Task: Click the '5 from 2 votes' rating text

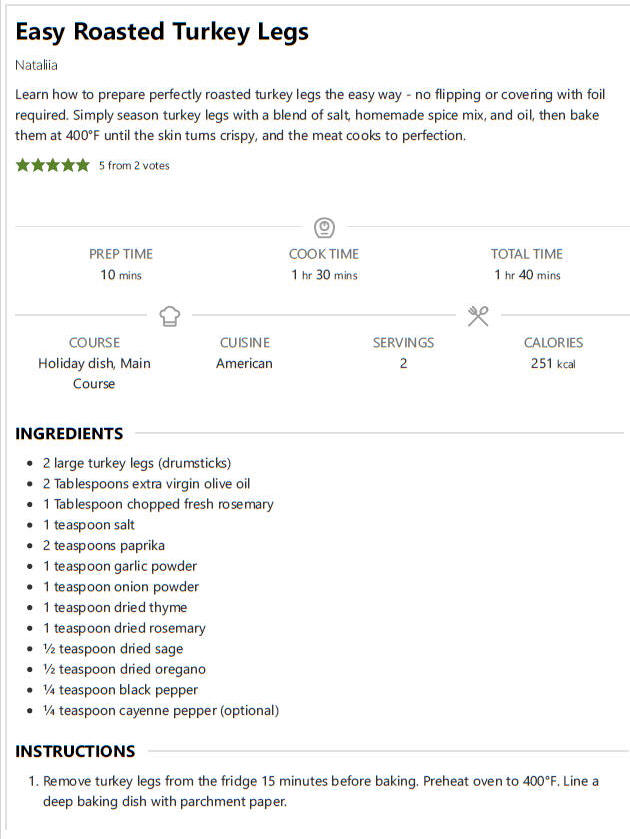Action: point(134,165)
